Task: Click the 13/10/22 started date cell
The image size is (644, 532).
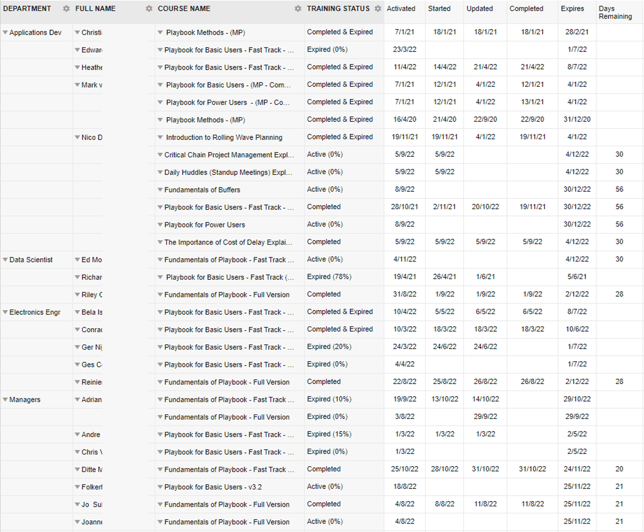Action: point(444,399)
